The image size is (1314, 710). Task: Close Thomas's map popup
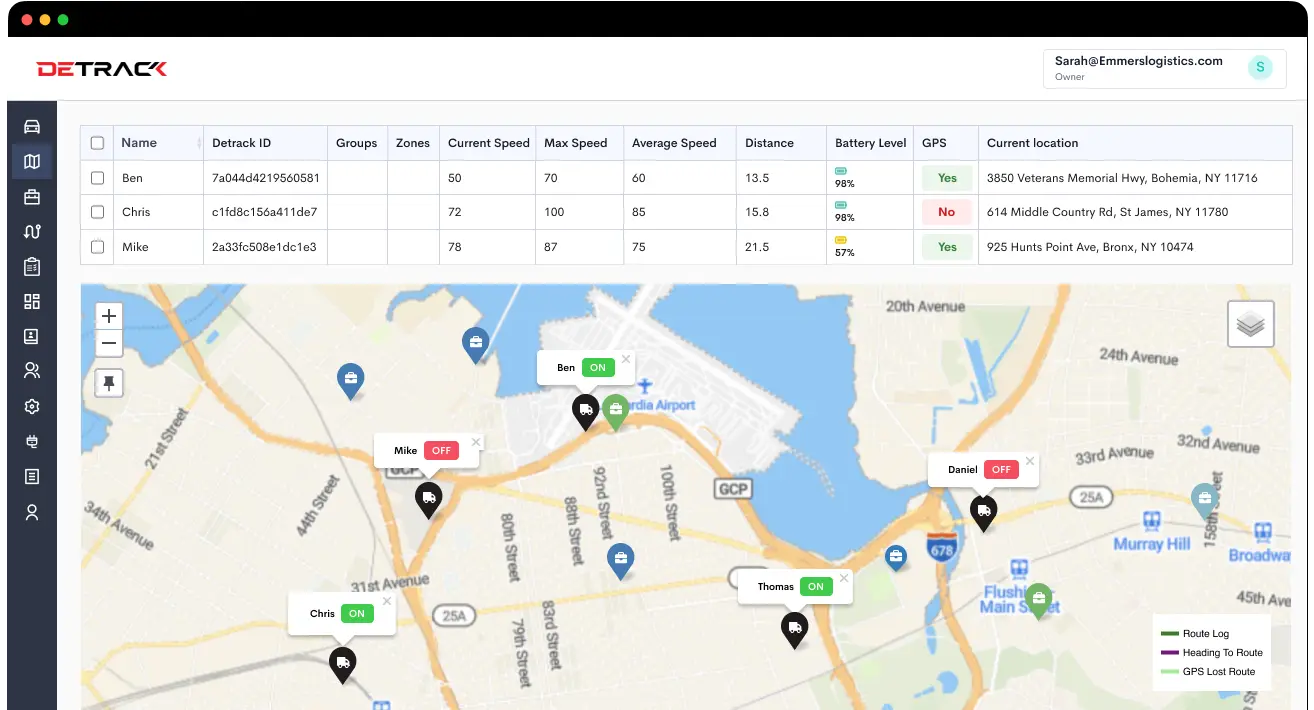click(844, 578)
